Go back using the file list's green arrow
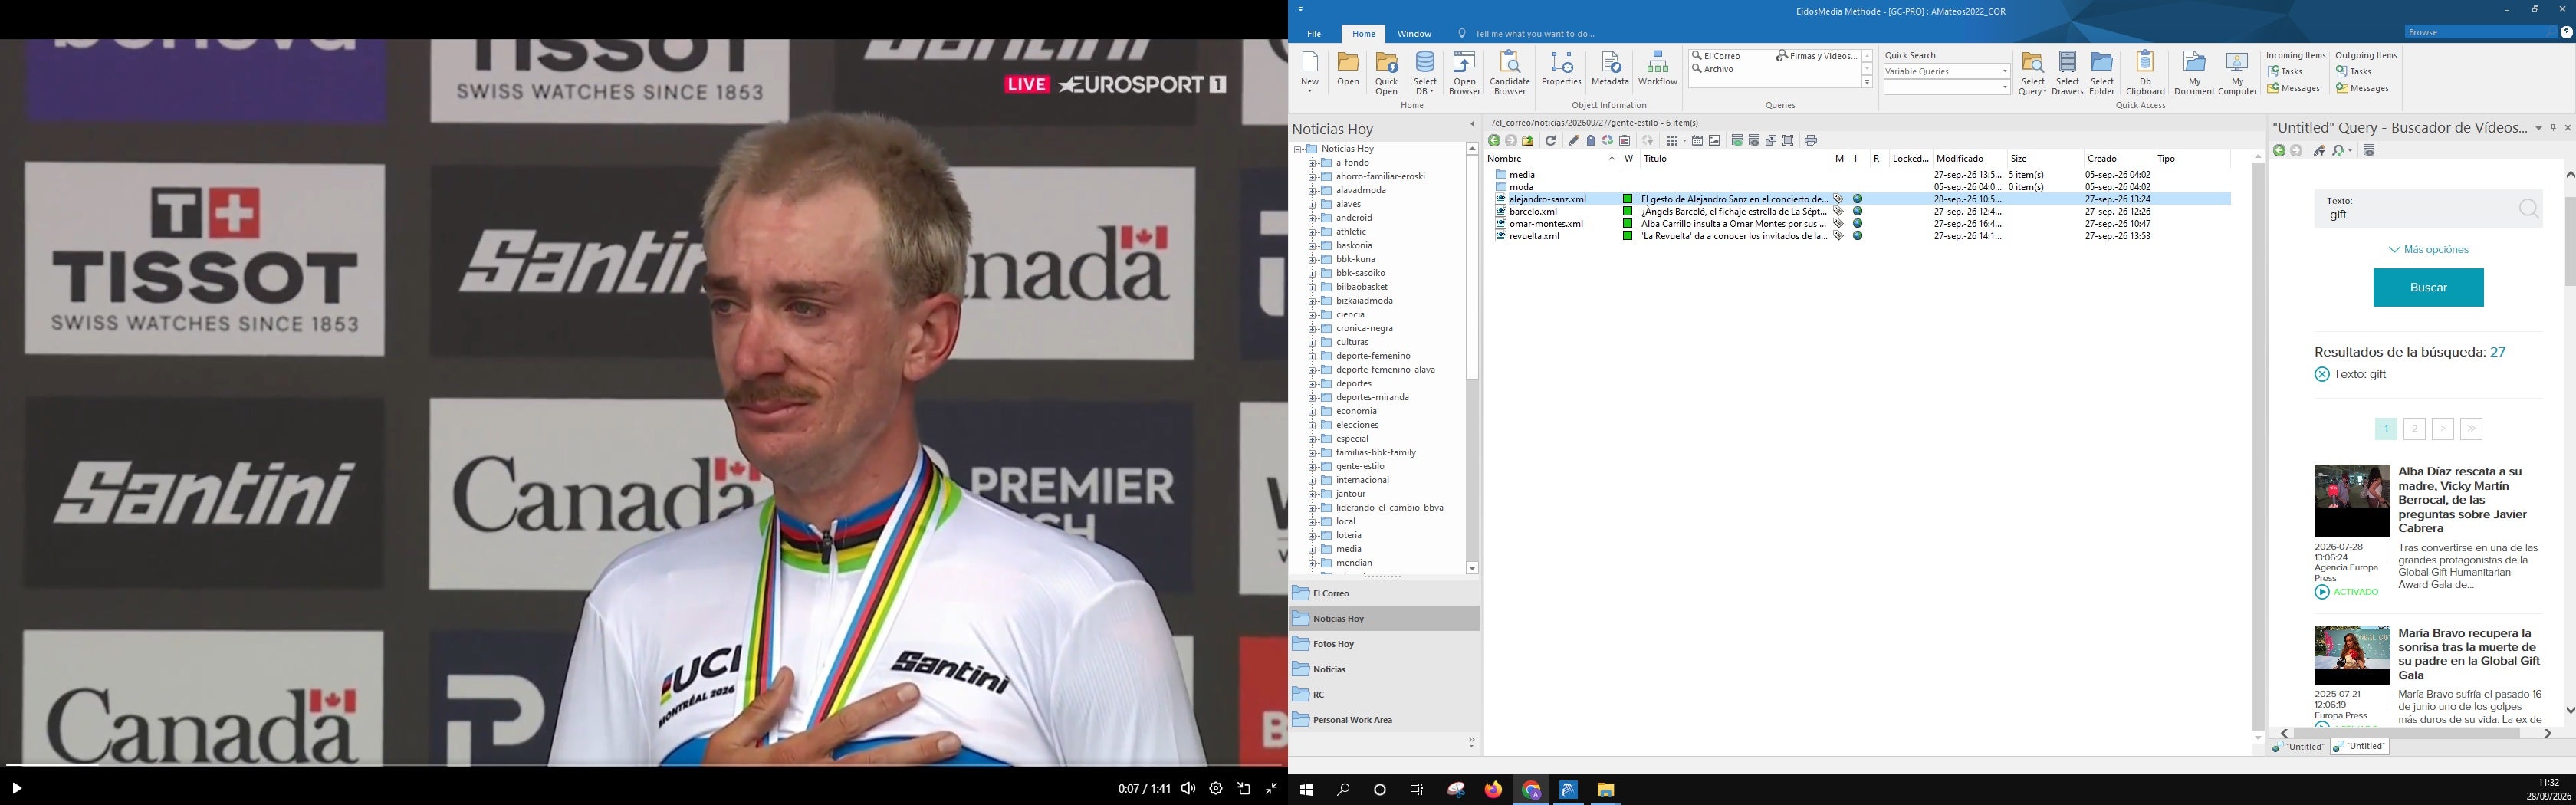The width and height of the screenshot is (2576, 805). 1494,141
